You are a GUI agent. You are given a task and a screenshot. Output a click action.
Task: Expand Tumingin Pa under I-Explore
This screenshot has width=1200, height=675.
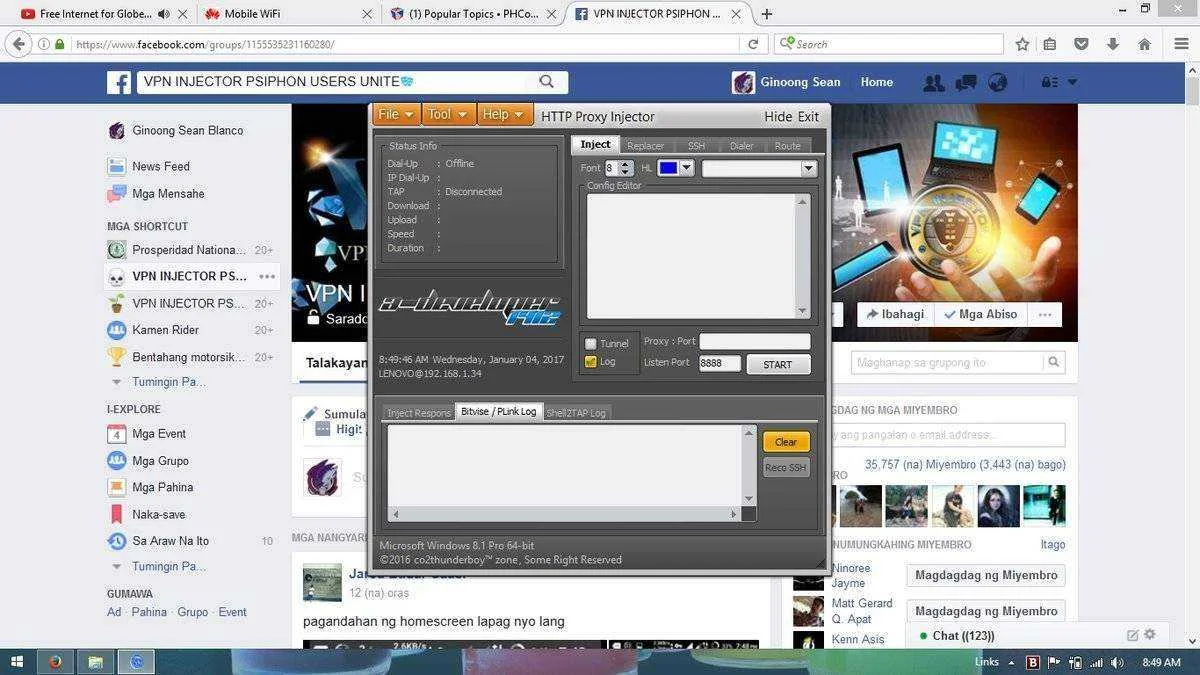tap(169, 566)
